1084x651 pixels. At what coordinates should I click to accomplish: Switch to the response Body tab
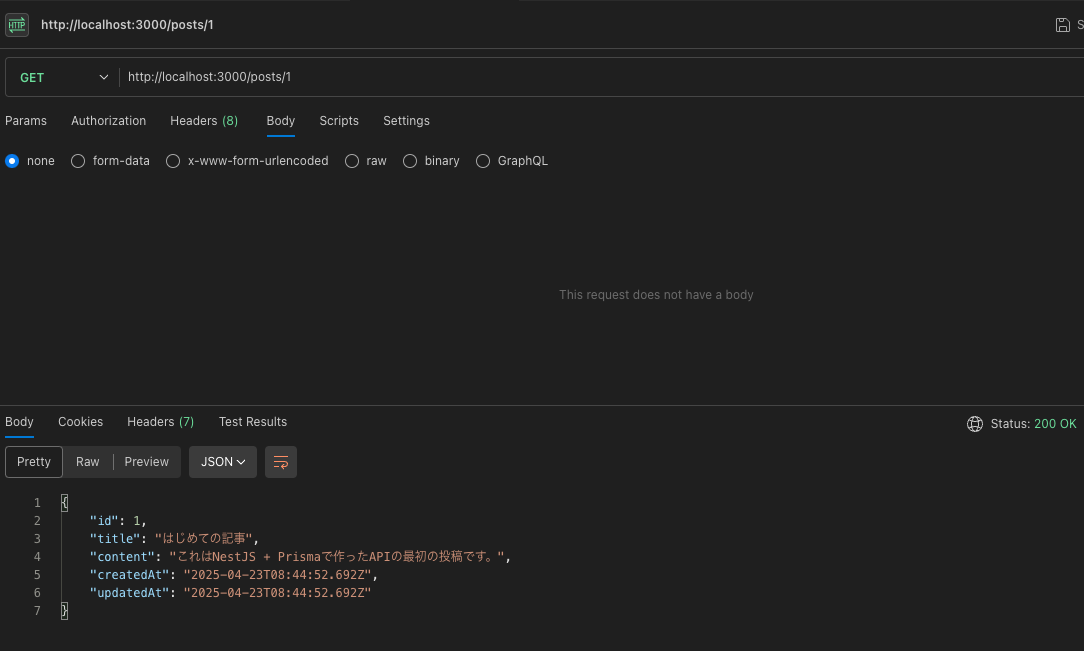pyautogui.click(x=19, y=422)
